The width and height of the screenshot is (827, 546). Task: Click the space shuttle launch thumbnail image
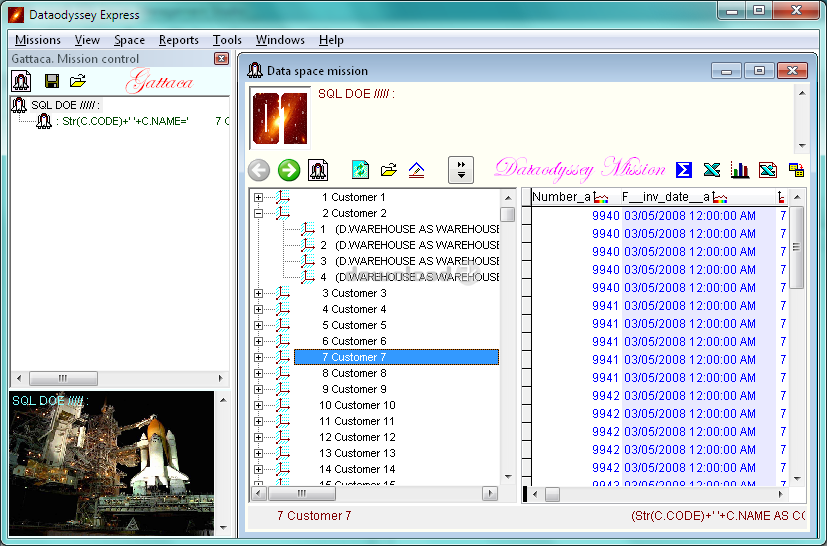[111, 462]
